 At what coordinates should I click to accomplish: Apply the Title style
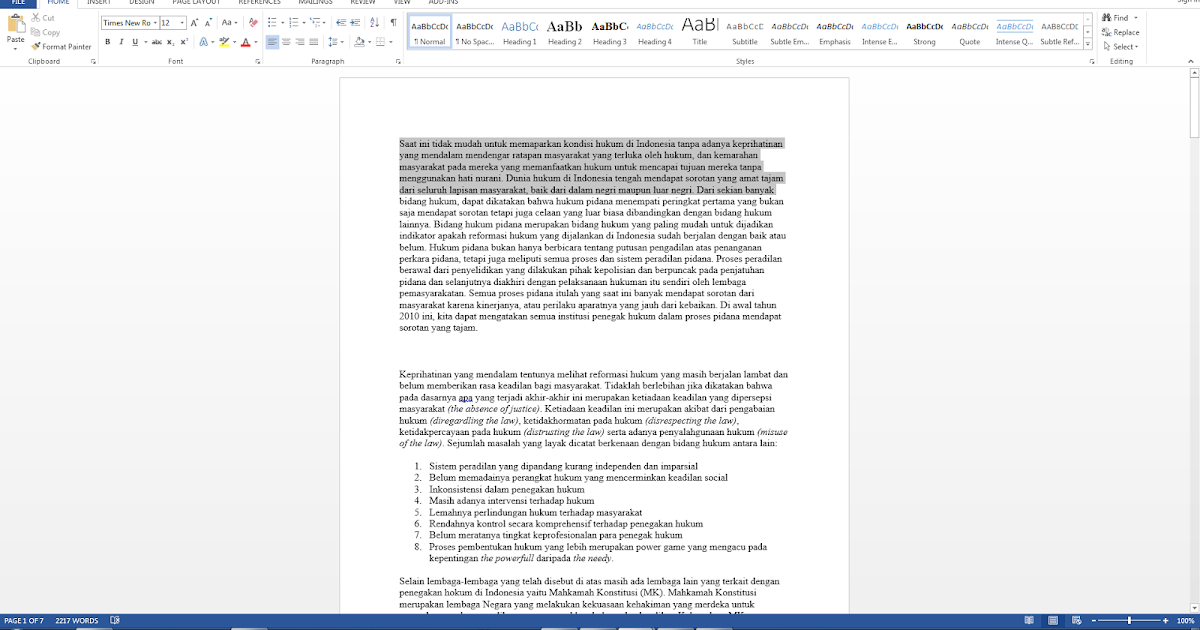699,32
